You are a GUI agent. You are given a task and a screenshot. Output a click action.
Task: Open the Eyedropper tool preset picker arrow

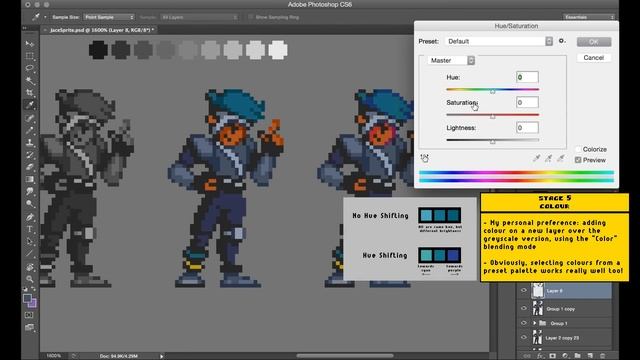[45, 17]
